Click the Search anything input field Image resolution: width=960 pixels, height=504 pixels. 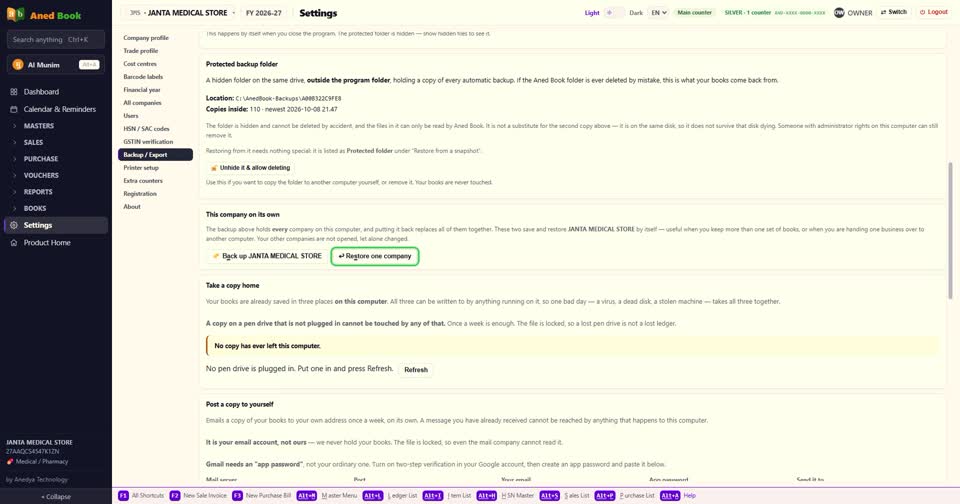point(56,39)
